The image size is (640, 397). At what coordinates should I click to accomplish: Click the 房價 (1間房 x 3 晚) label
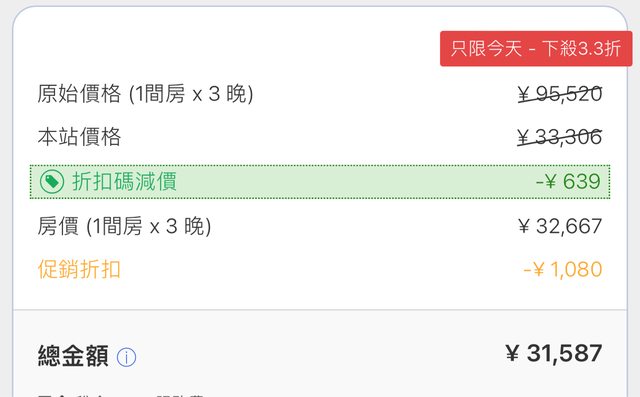(x=124, y=226)
